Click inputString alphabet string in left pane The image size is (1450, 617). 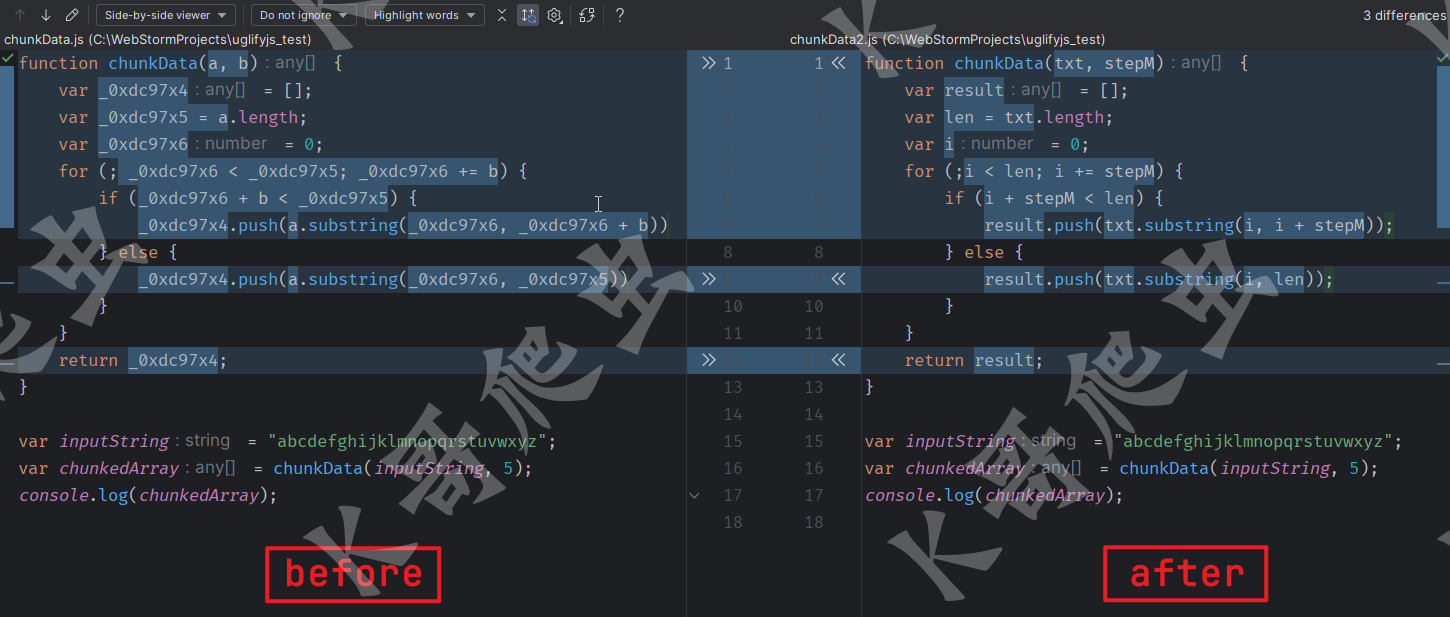[x=406, y=441]
